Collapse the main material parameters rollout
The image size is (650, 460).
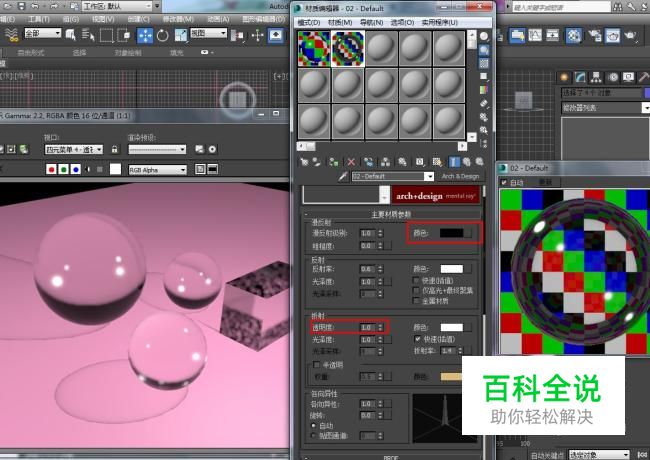392,214
